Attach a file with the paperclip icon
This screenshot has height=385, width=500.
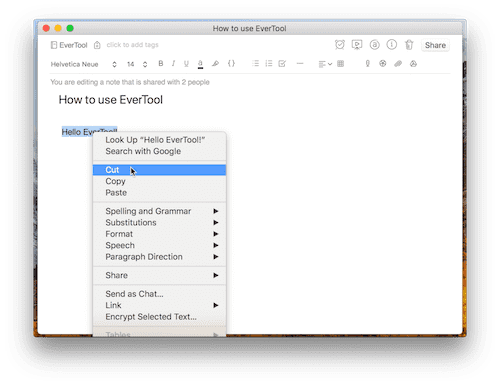tap(398, 63)
